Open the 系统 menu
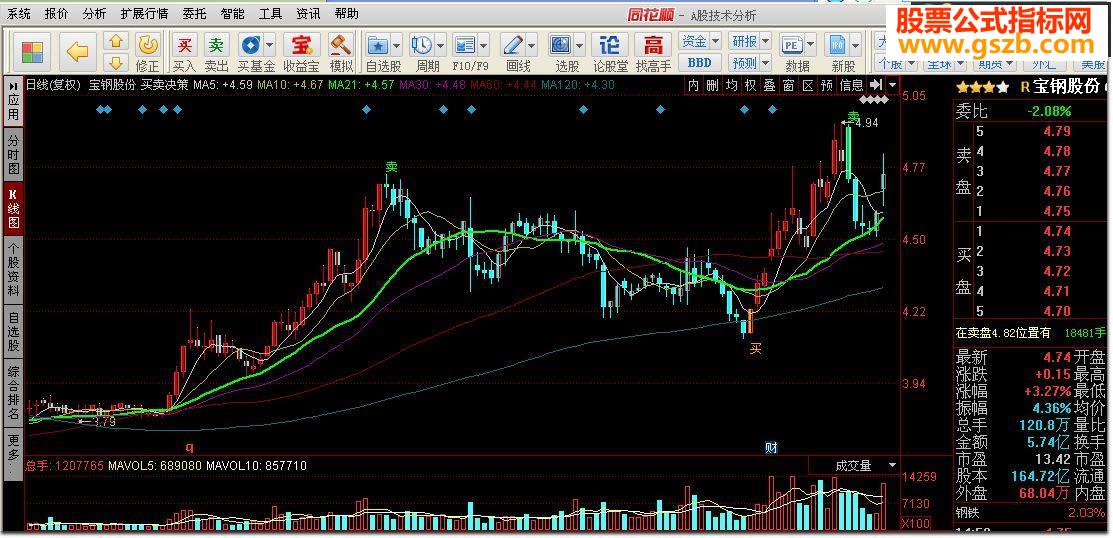Viewport: 1113px width, 538px height. coord(19,13)
